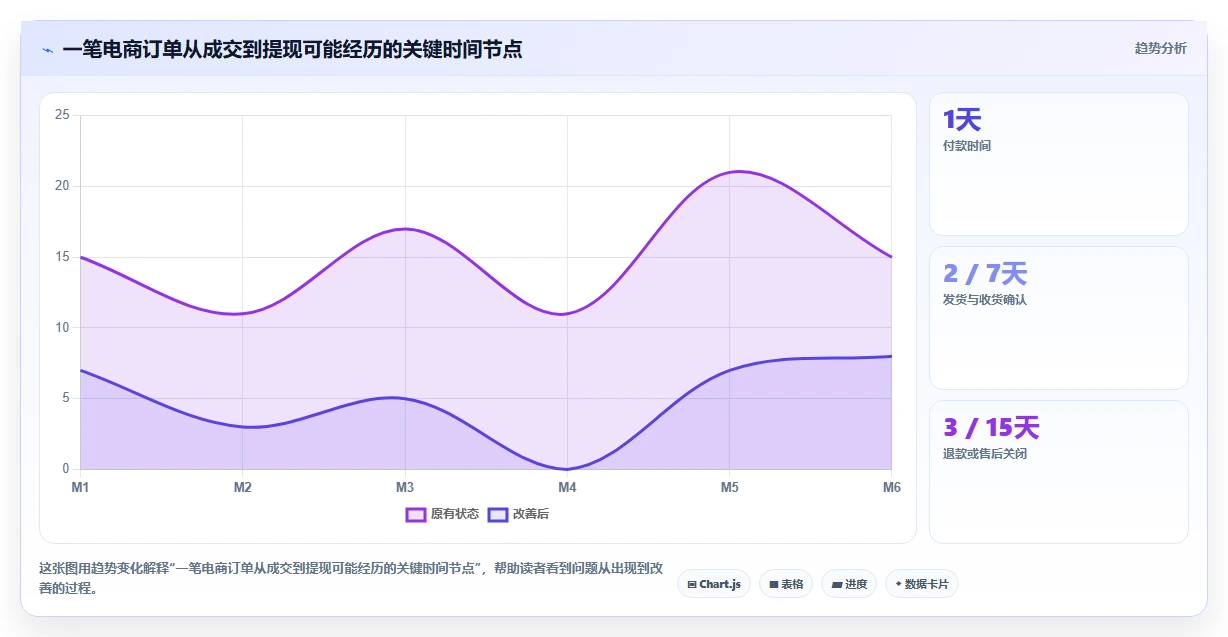Viewport: 1228px width, 637px height.
Task: Click the description paragraph below the chart
Action: click(x=351, y=578)
